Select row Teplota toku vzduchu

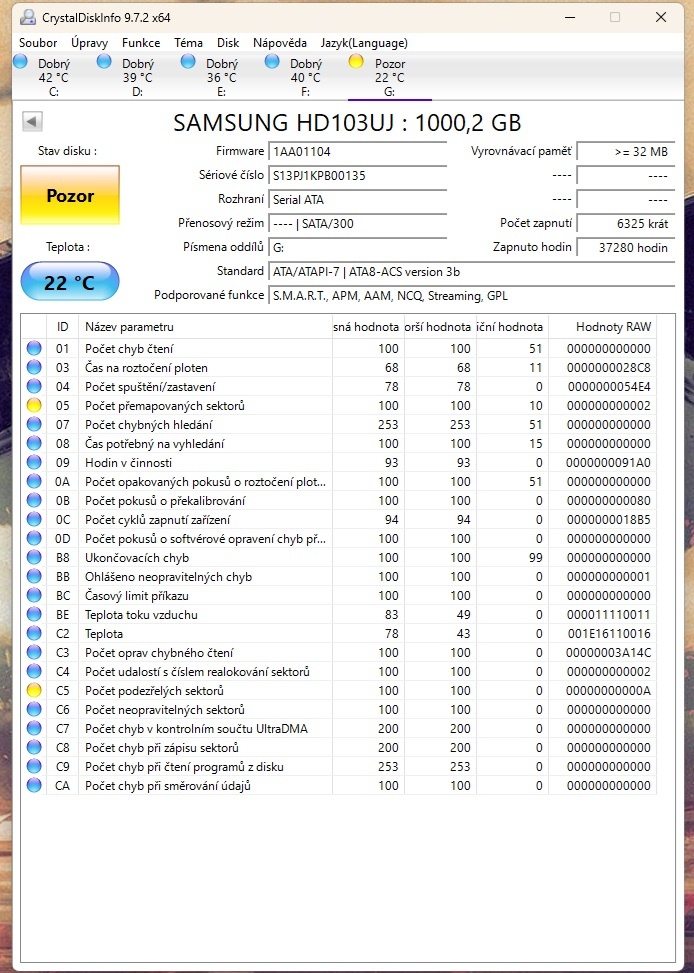[339, 614]
